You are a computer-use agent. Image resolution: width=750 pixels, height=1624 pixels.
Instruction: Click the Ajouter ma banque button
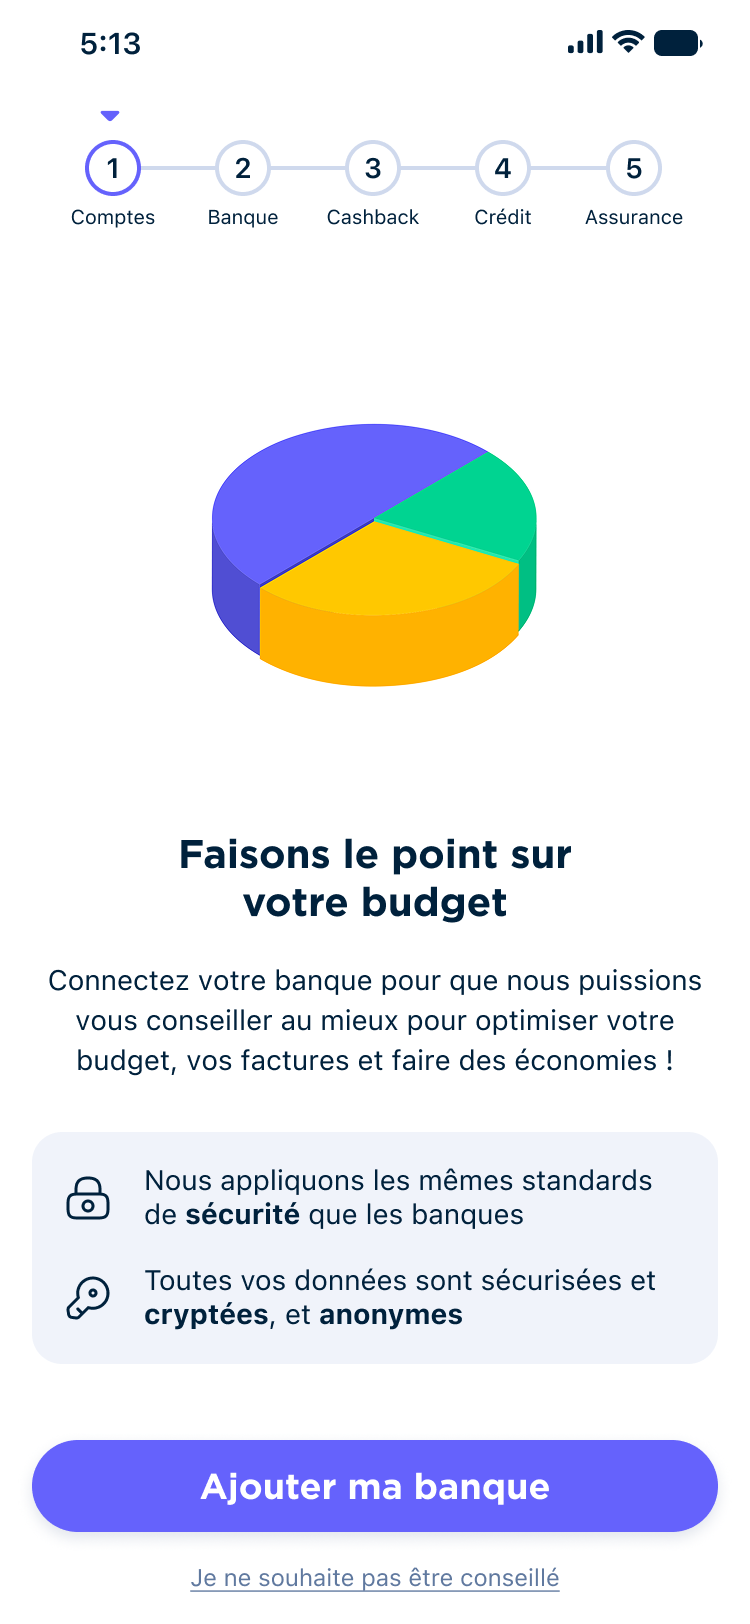point(375,1486)
